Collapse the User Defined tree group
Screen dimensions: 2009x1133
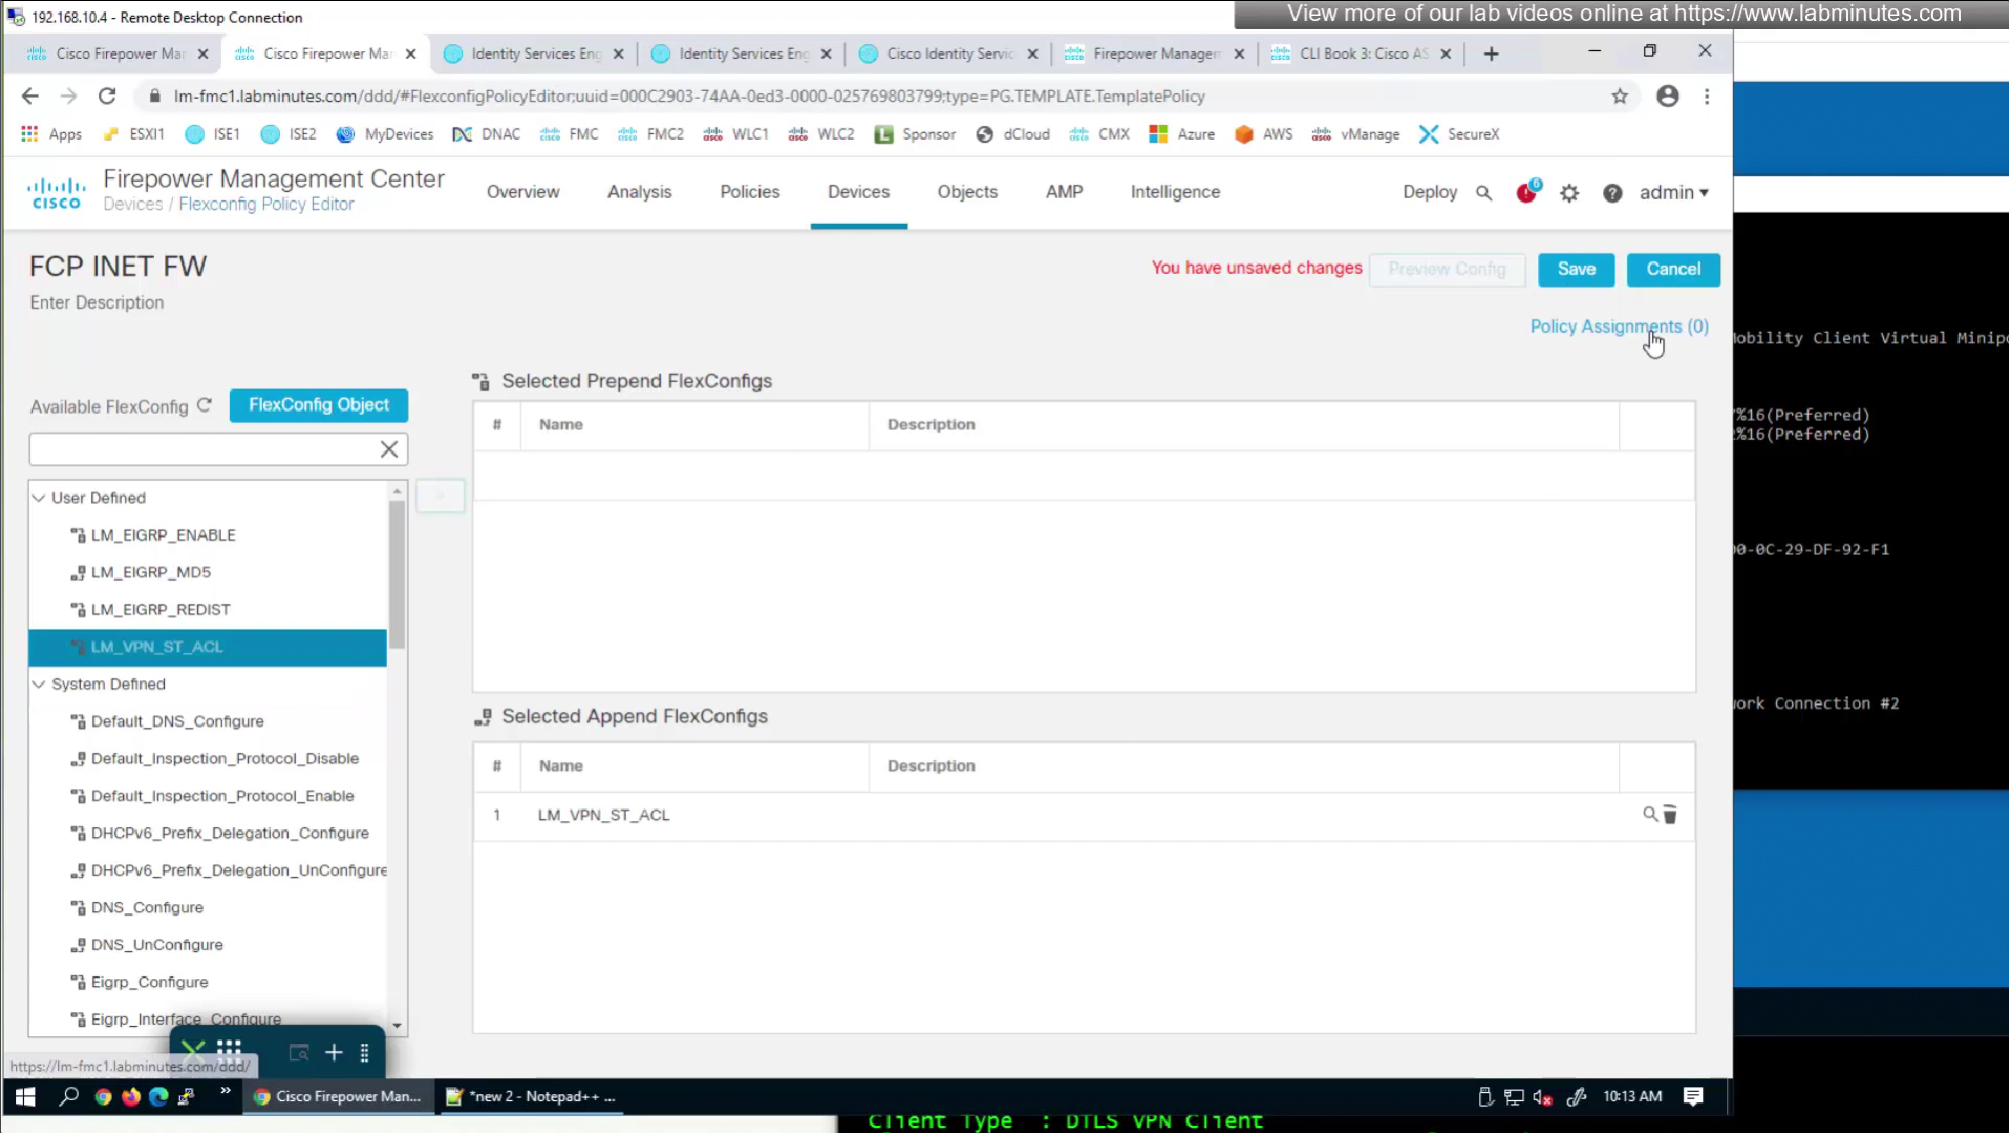coord(39,498)
